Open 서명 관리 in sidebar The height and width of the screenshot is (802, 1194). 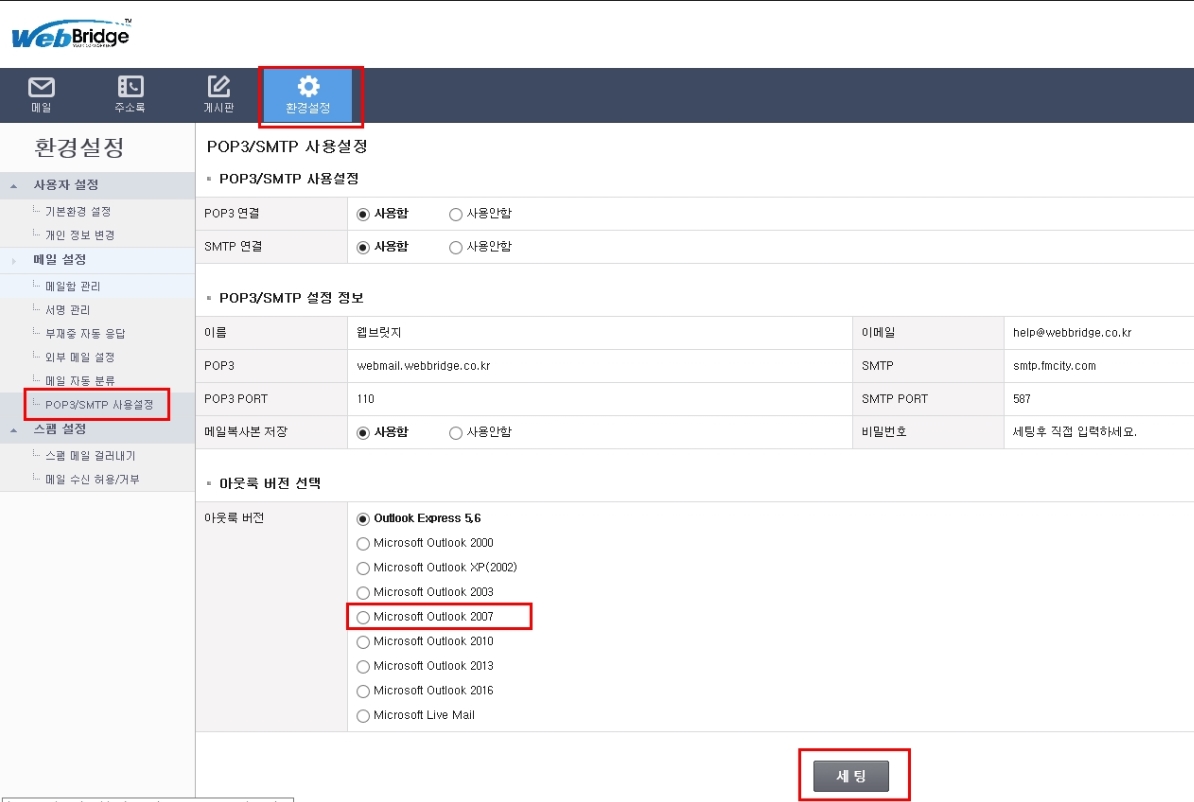[67, 310]
